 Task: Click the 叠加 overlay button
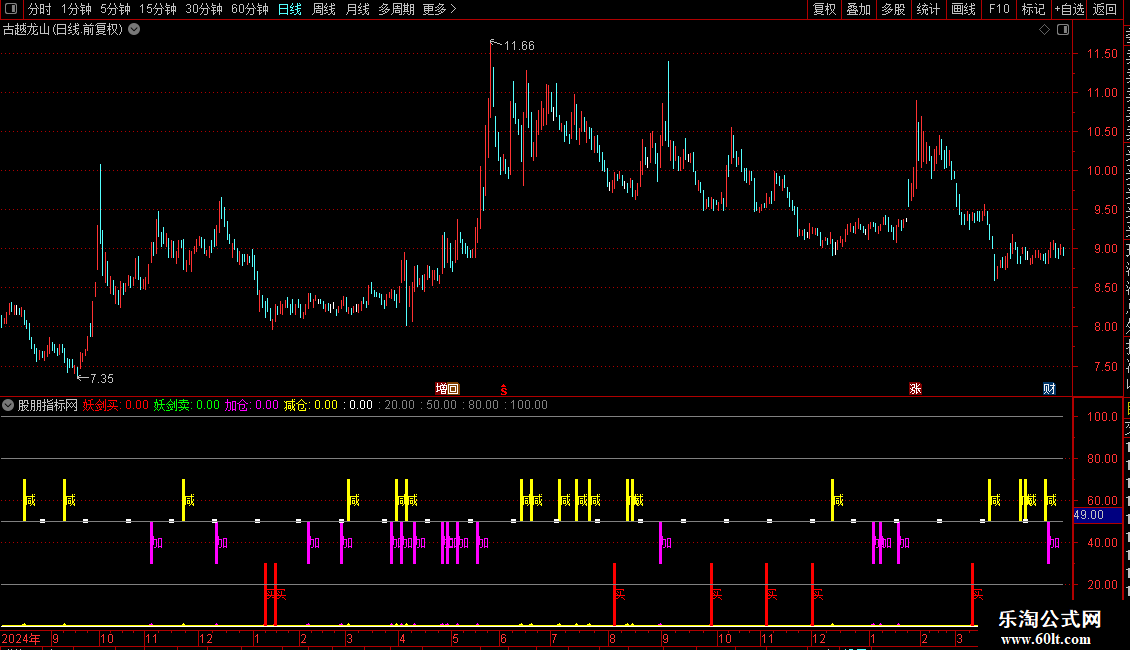coord(859,9)
